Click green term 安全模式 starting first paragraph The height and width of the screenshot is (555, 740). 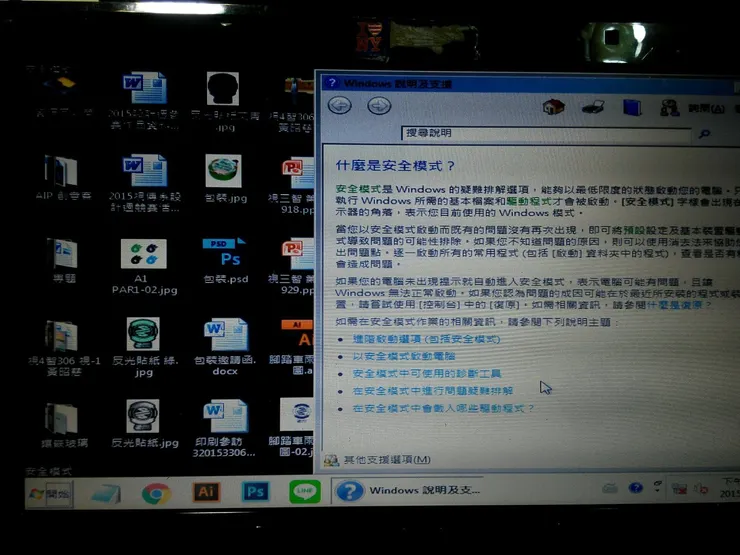tap(358, 189)
